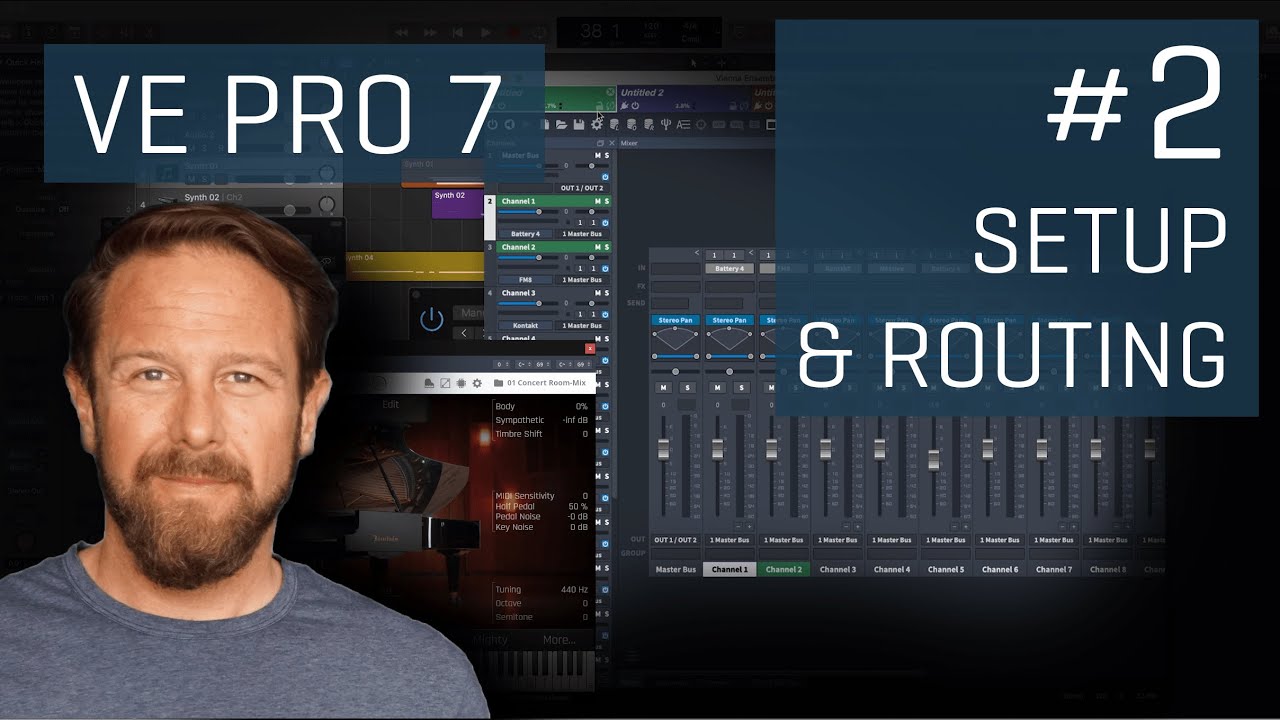
Task: Click Battery 4 input slot in mixer
Action: pyautogui.click(x=730, y=268)
